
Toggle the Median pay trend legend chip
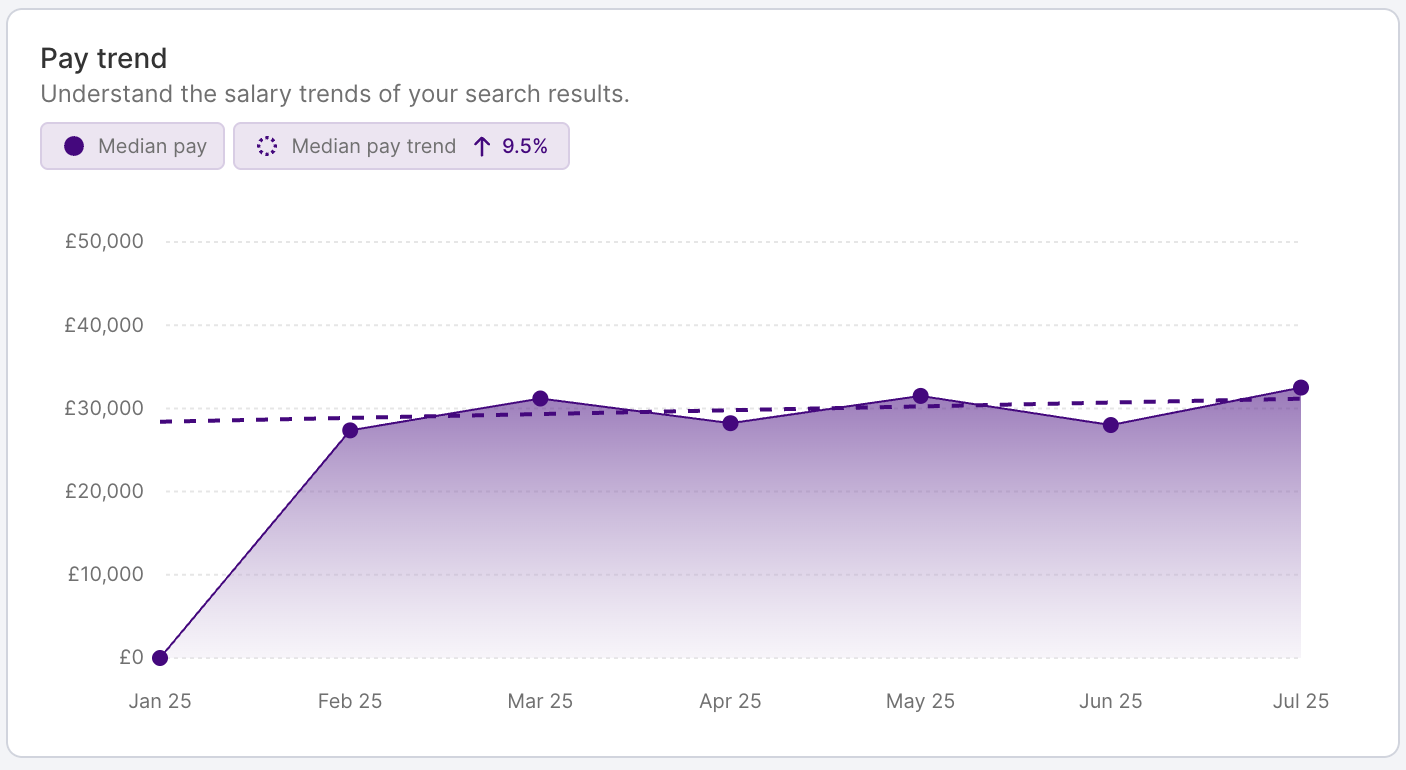click(401, 146)
